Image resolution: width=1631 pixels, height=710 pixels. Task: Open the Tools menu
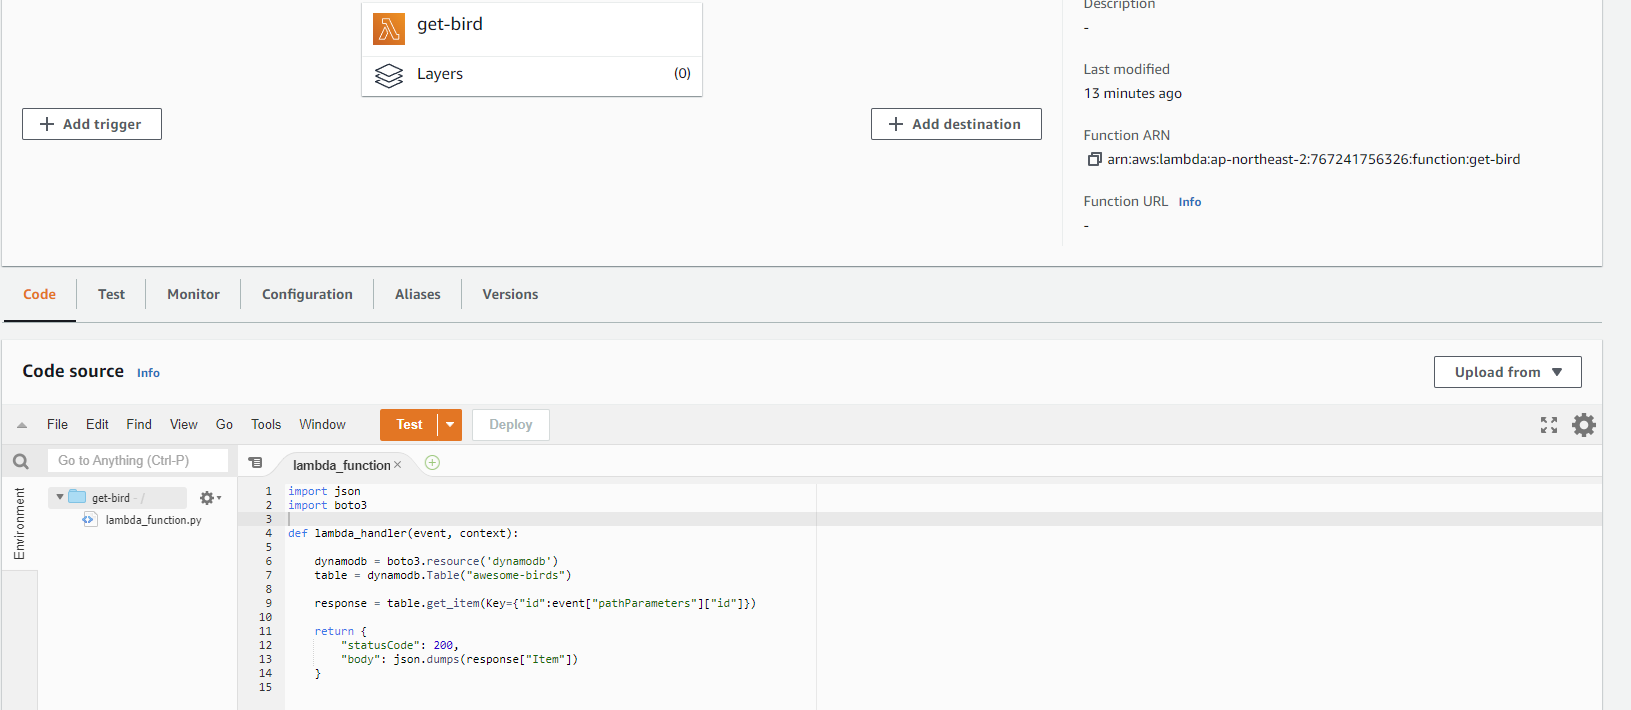[266, 424]
